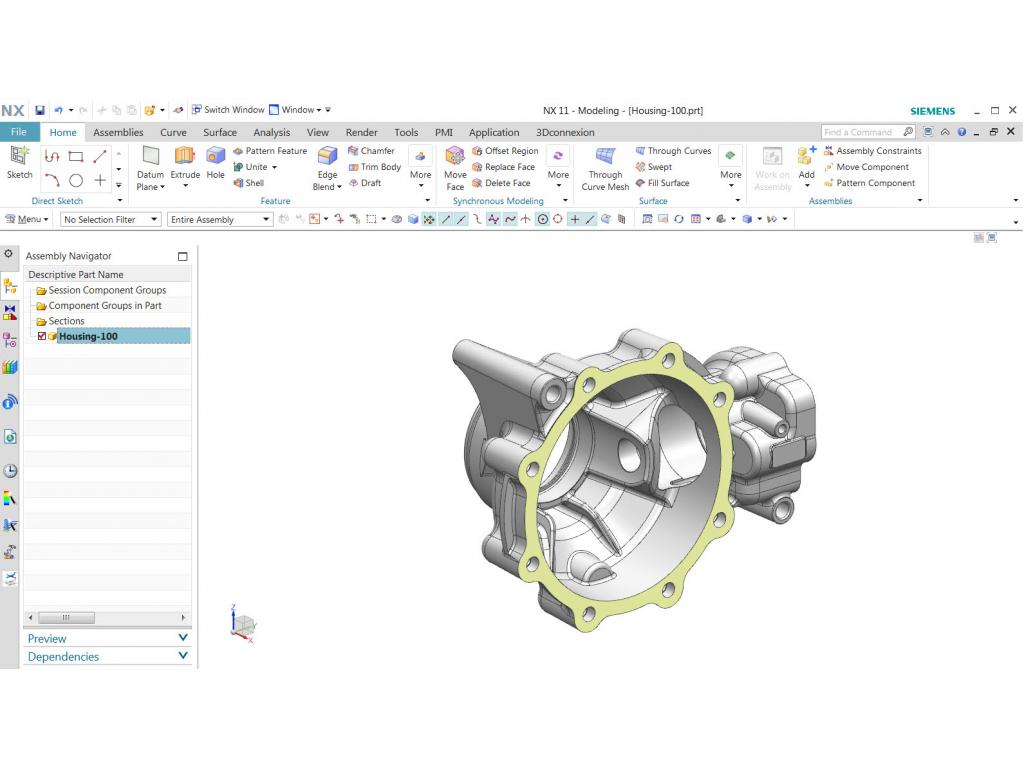Open the History clock sidebar icon
The image size is (1024, 768).
[x=10, y=471]
